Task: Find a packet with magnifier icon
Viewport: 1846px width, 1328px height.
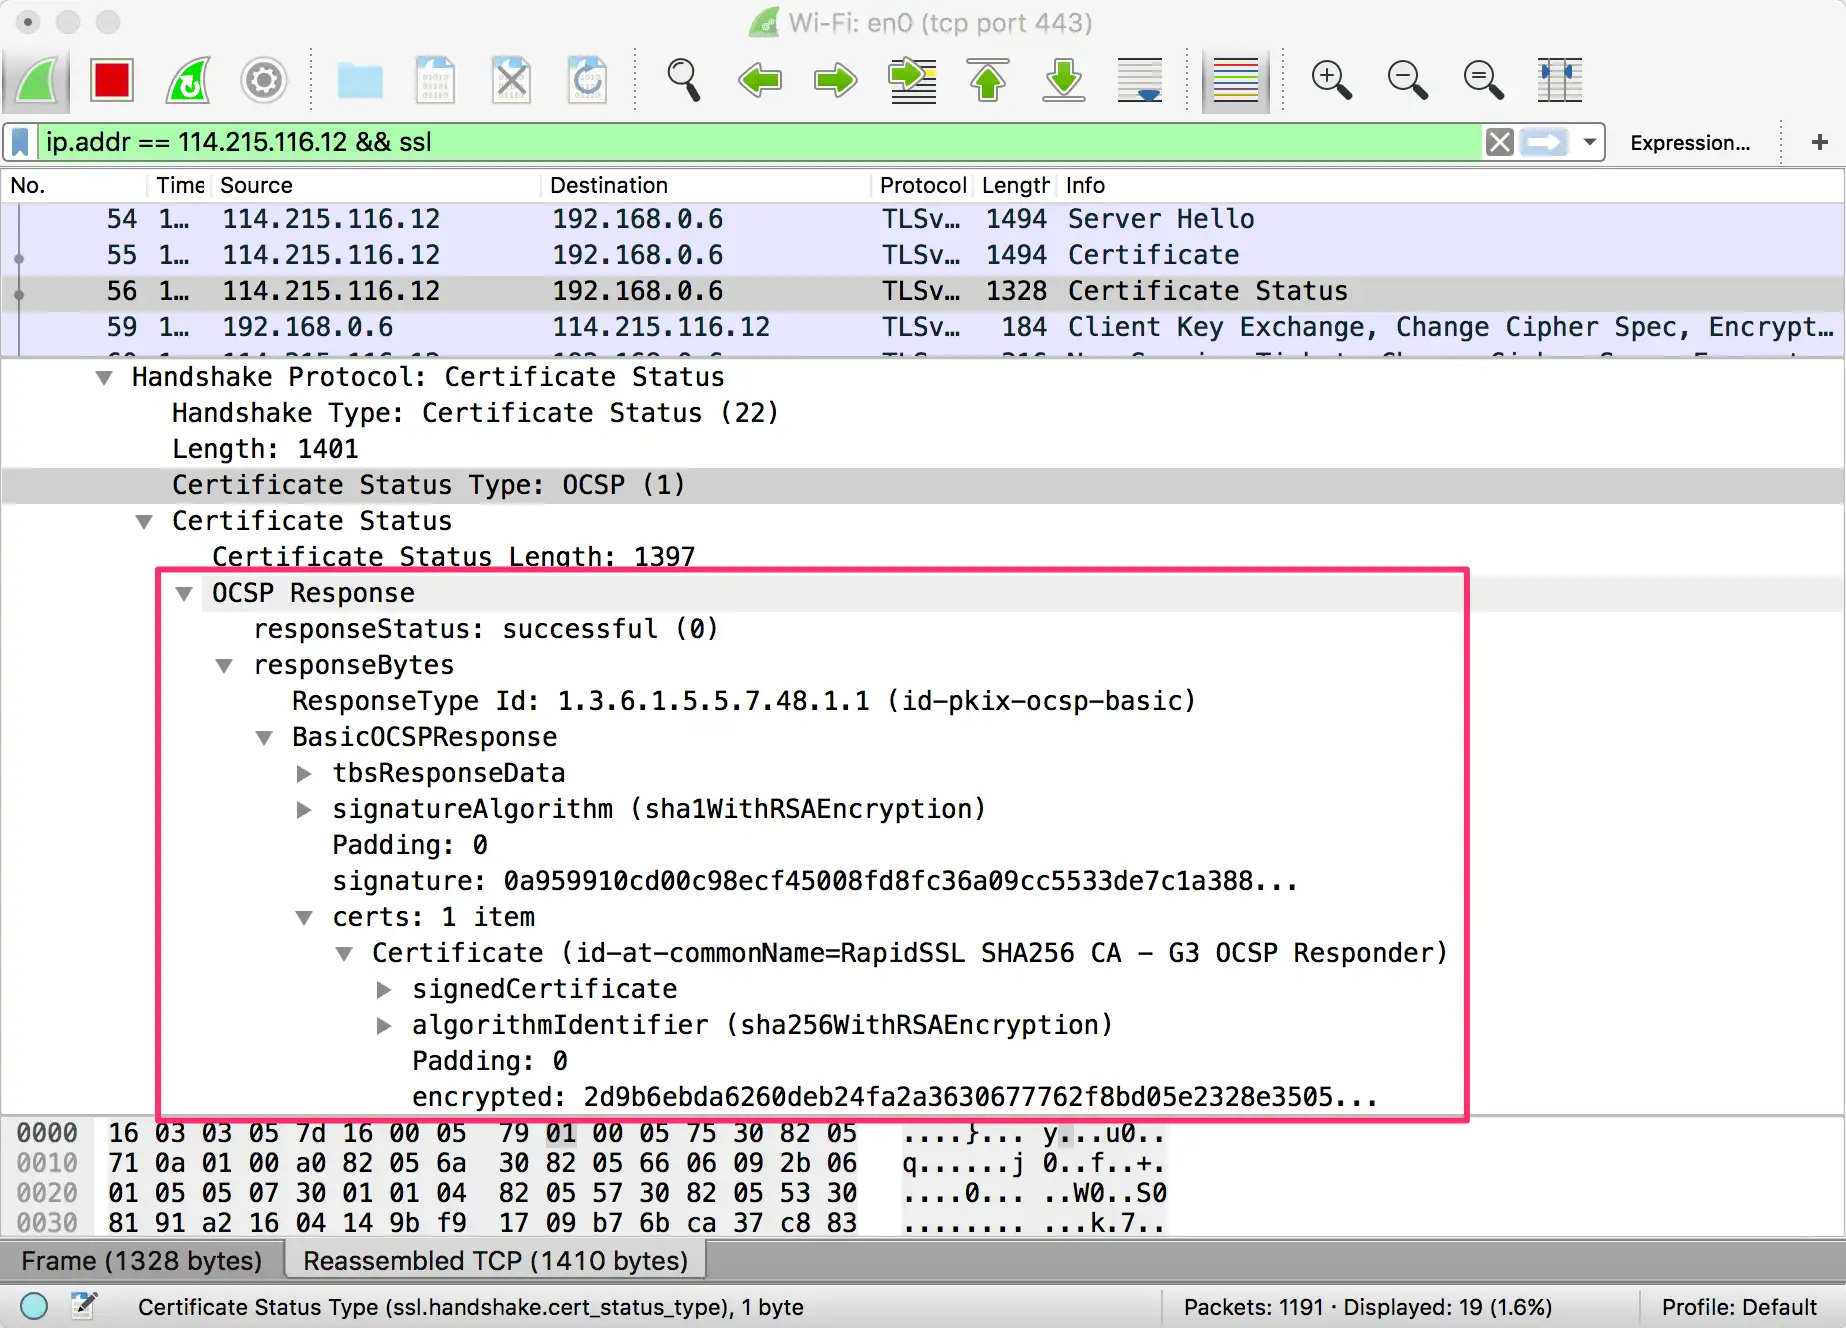Action: tap(683, 80)
